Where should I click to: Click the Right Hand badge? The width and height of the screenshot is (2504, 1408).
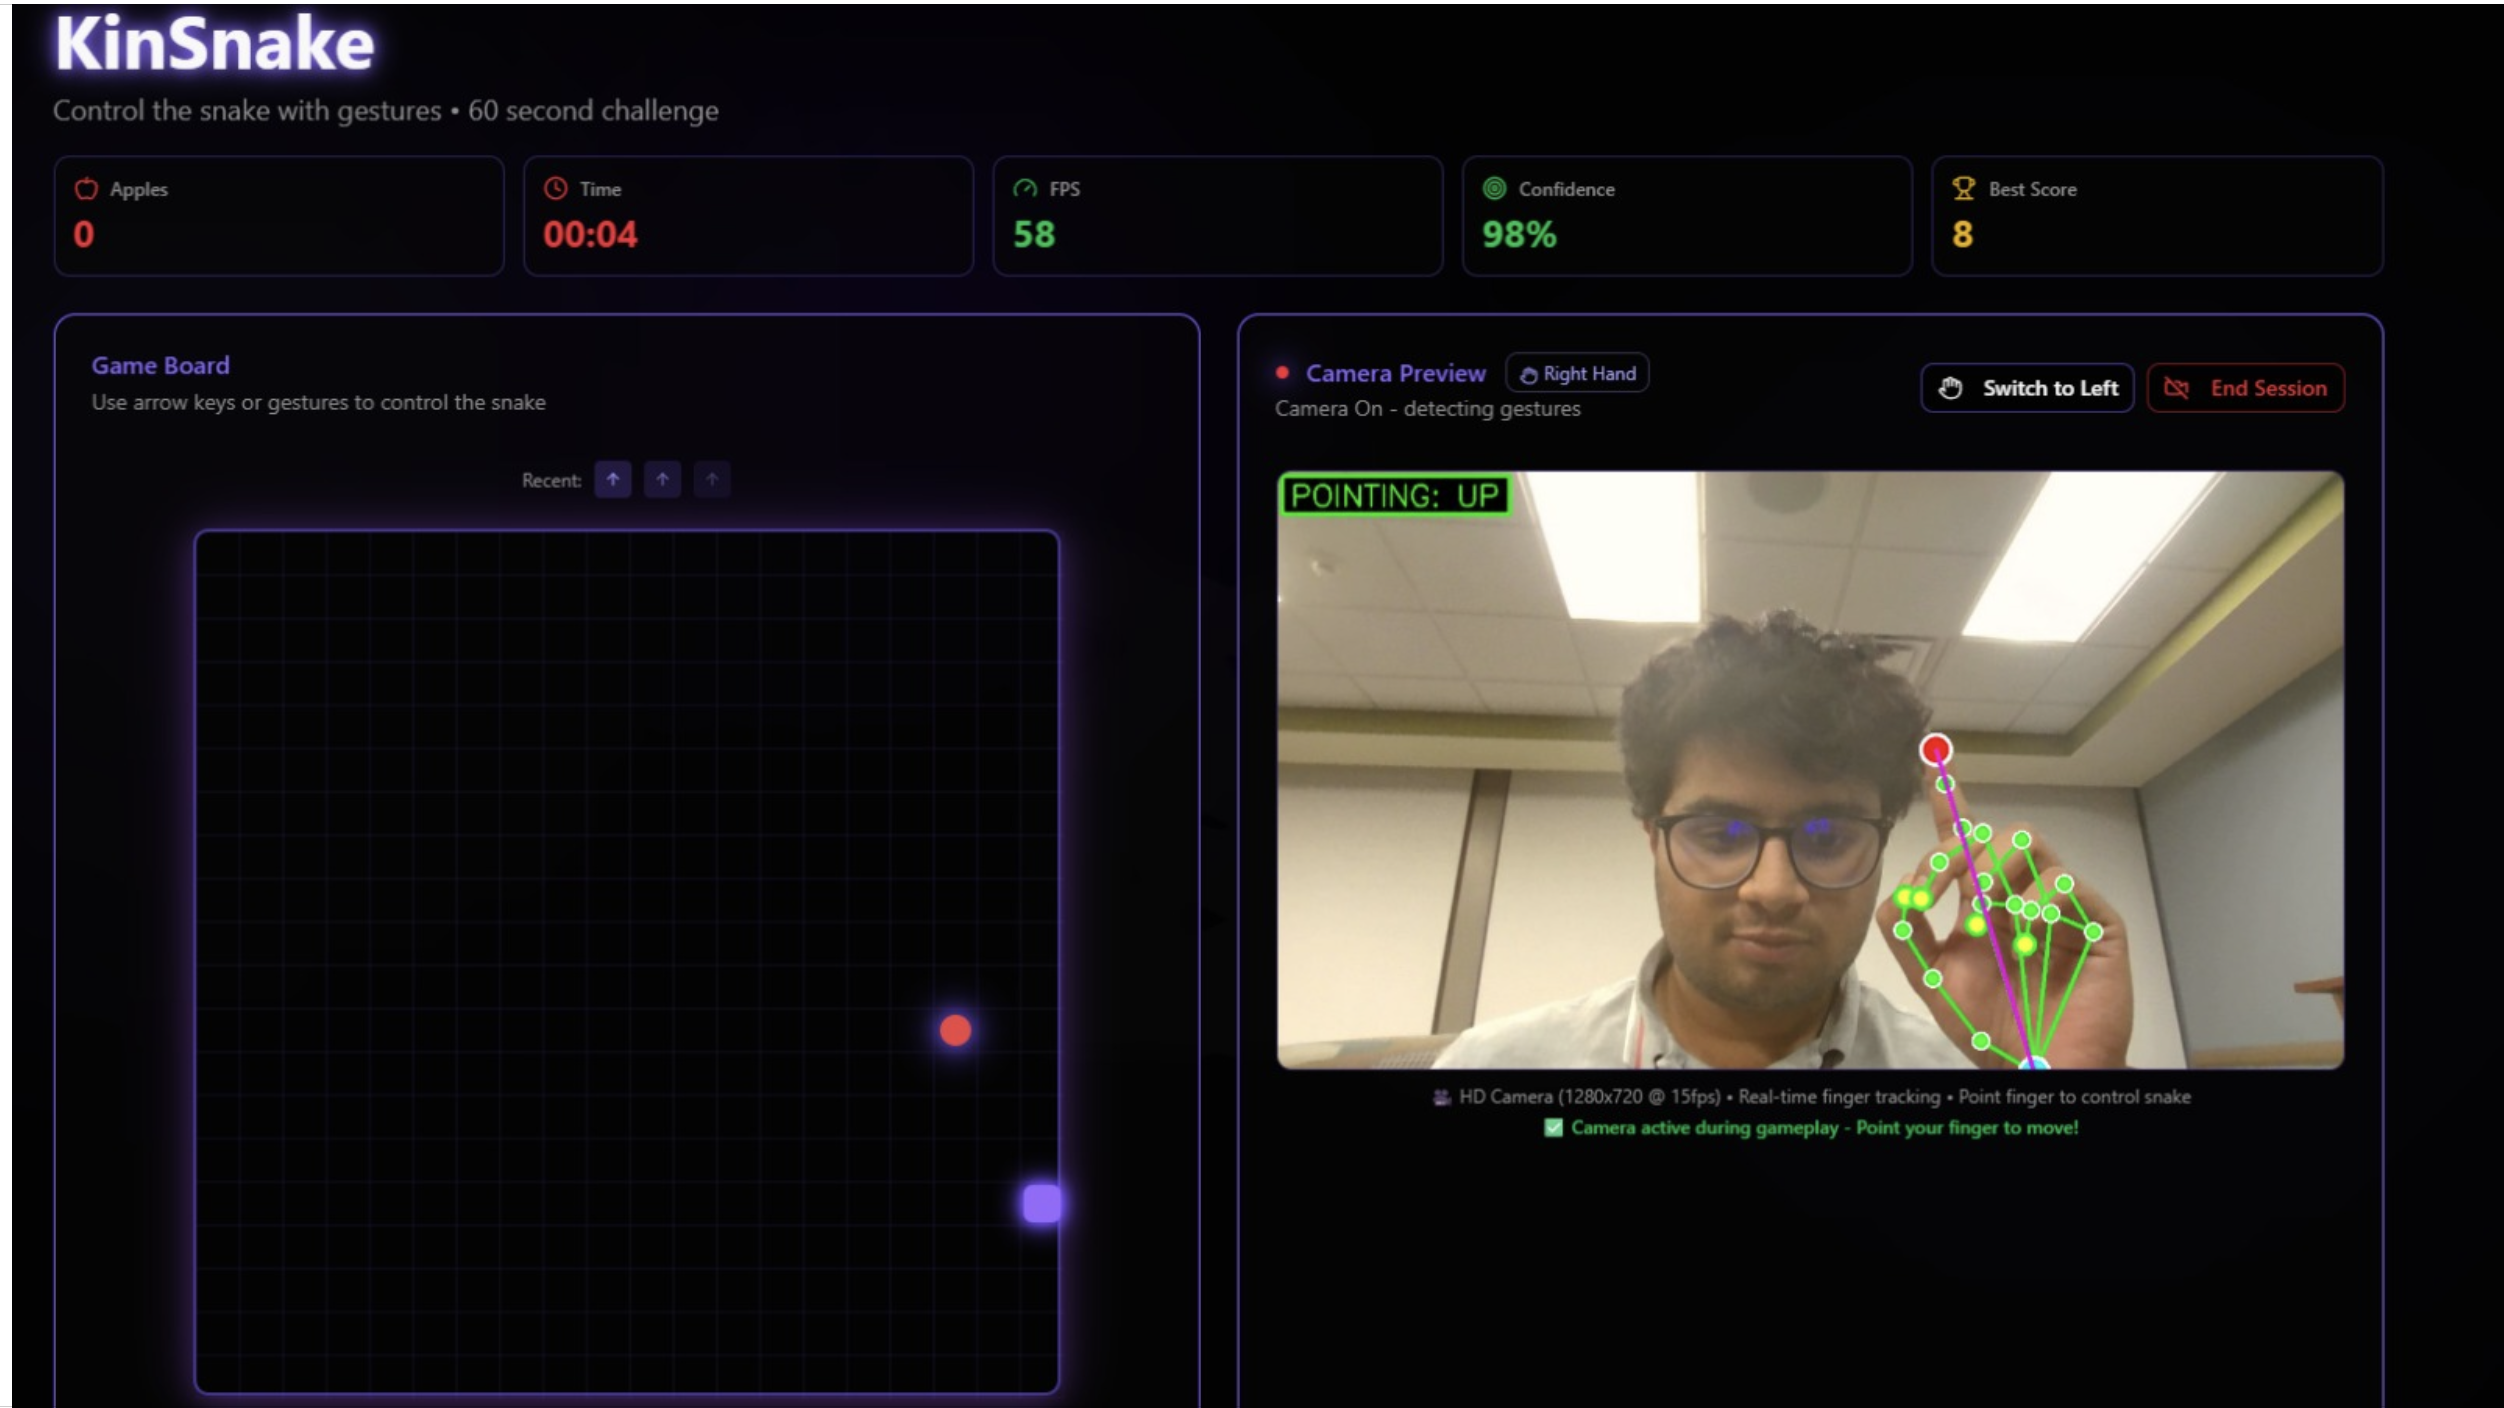click(x=1577, y=374)
